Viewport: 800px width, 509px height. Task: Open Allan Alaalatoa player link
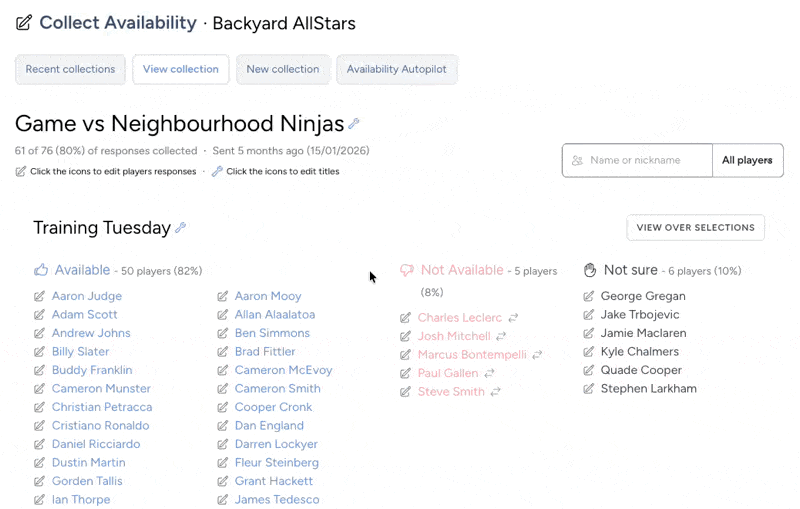point(275,315)
